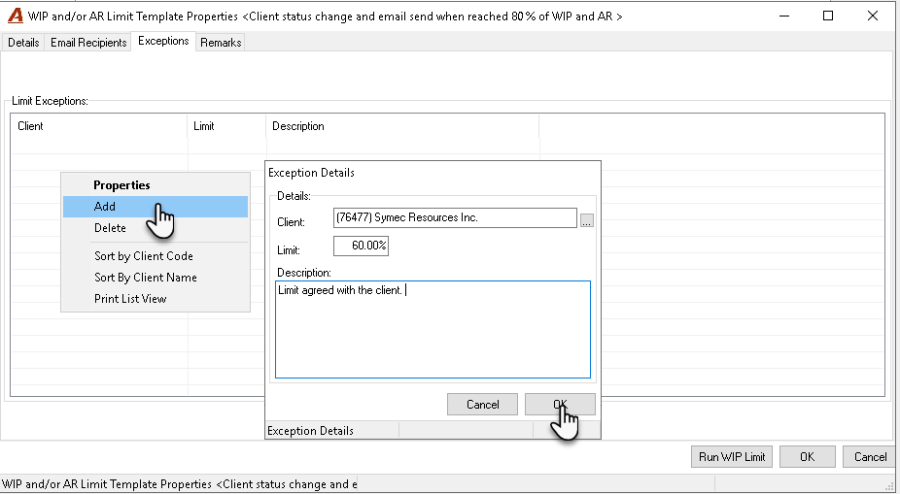Click the Limit column header
The height and width of the screenshot is (494, 900).
click(227, 126)
